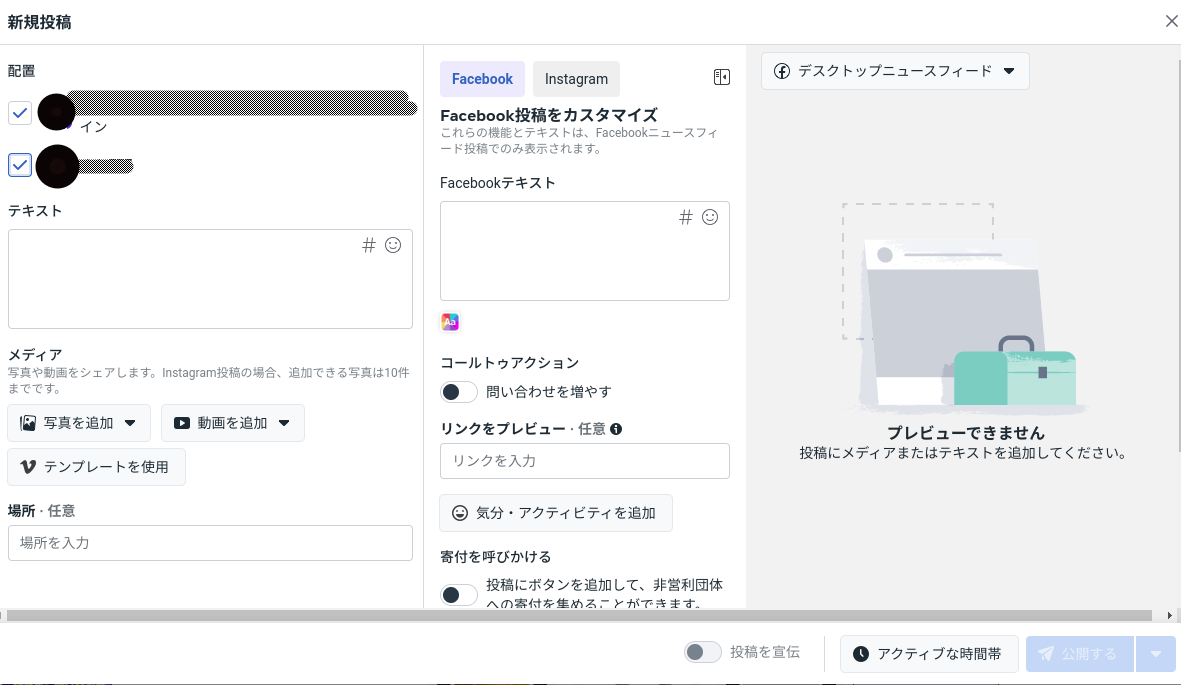Switch to the Facebook tab
Viewport: 1181px width, 685px height.
coord(482,79)
